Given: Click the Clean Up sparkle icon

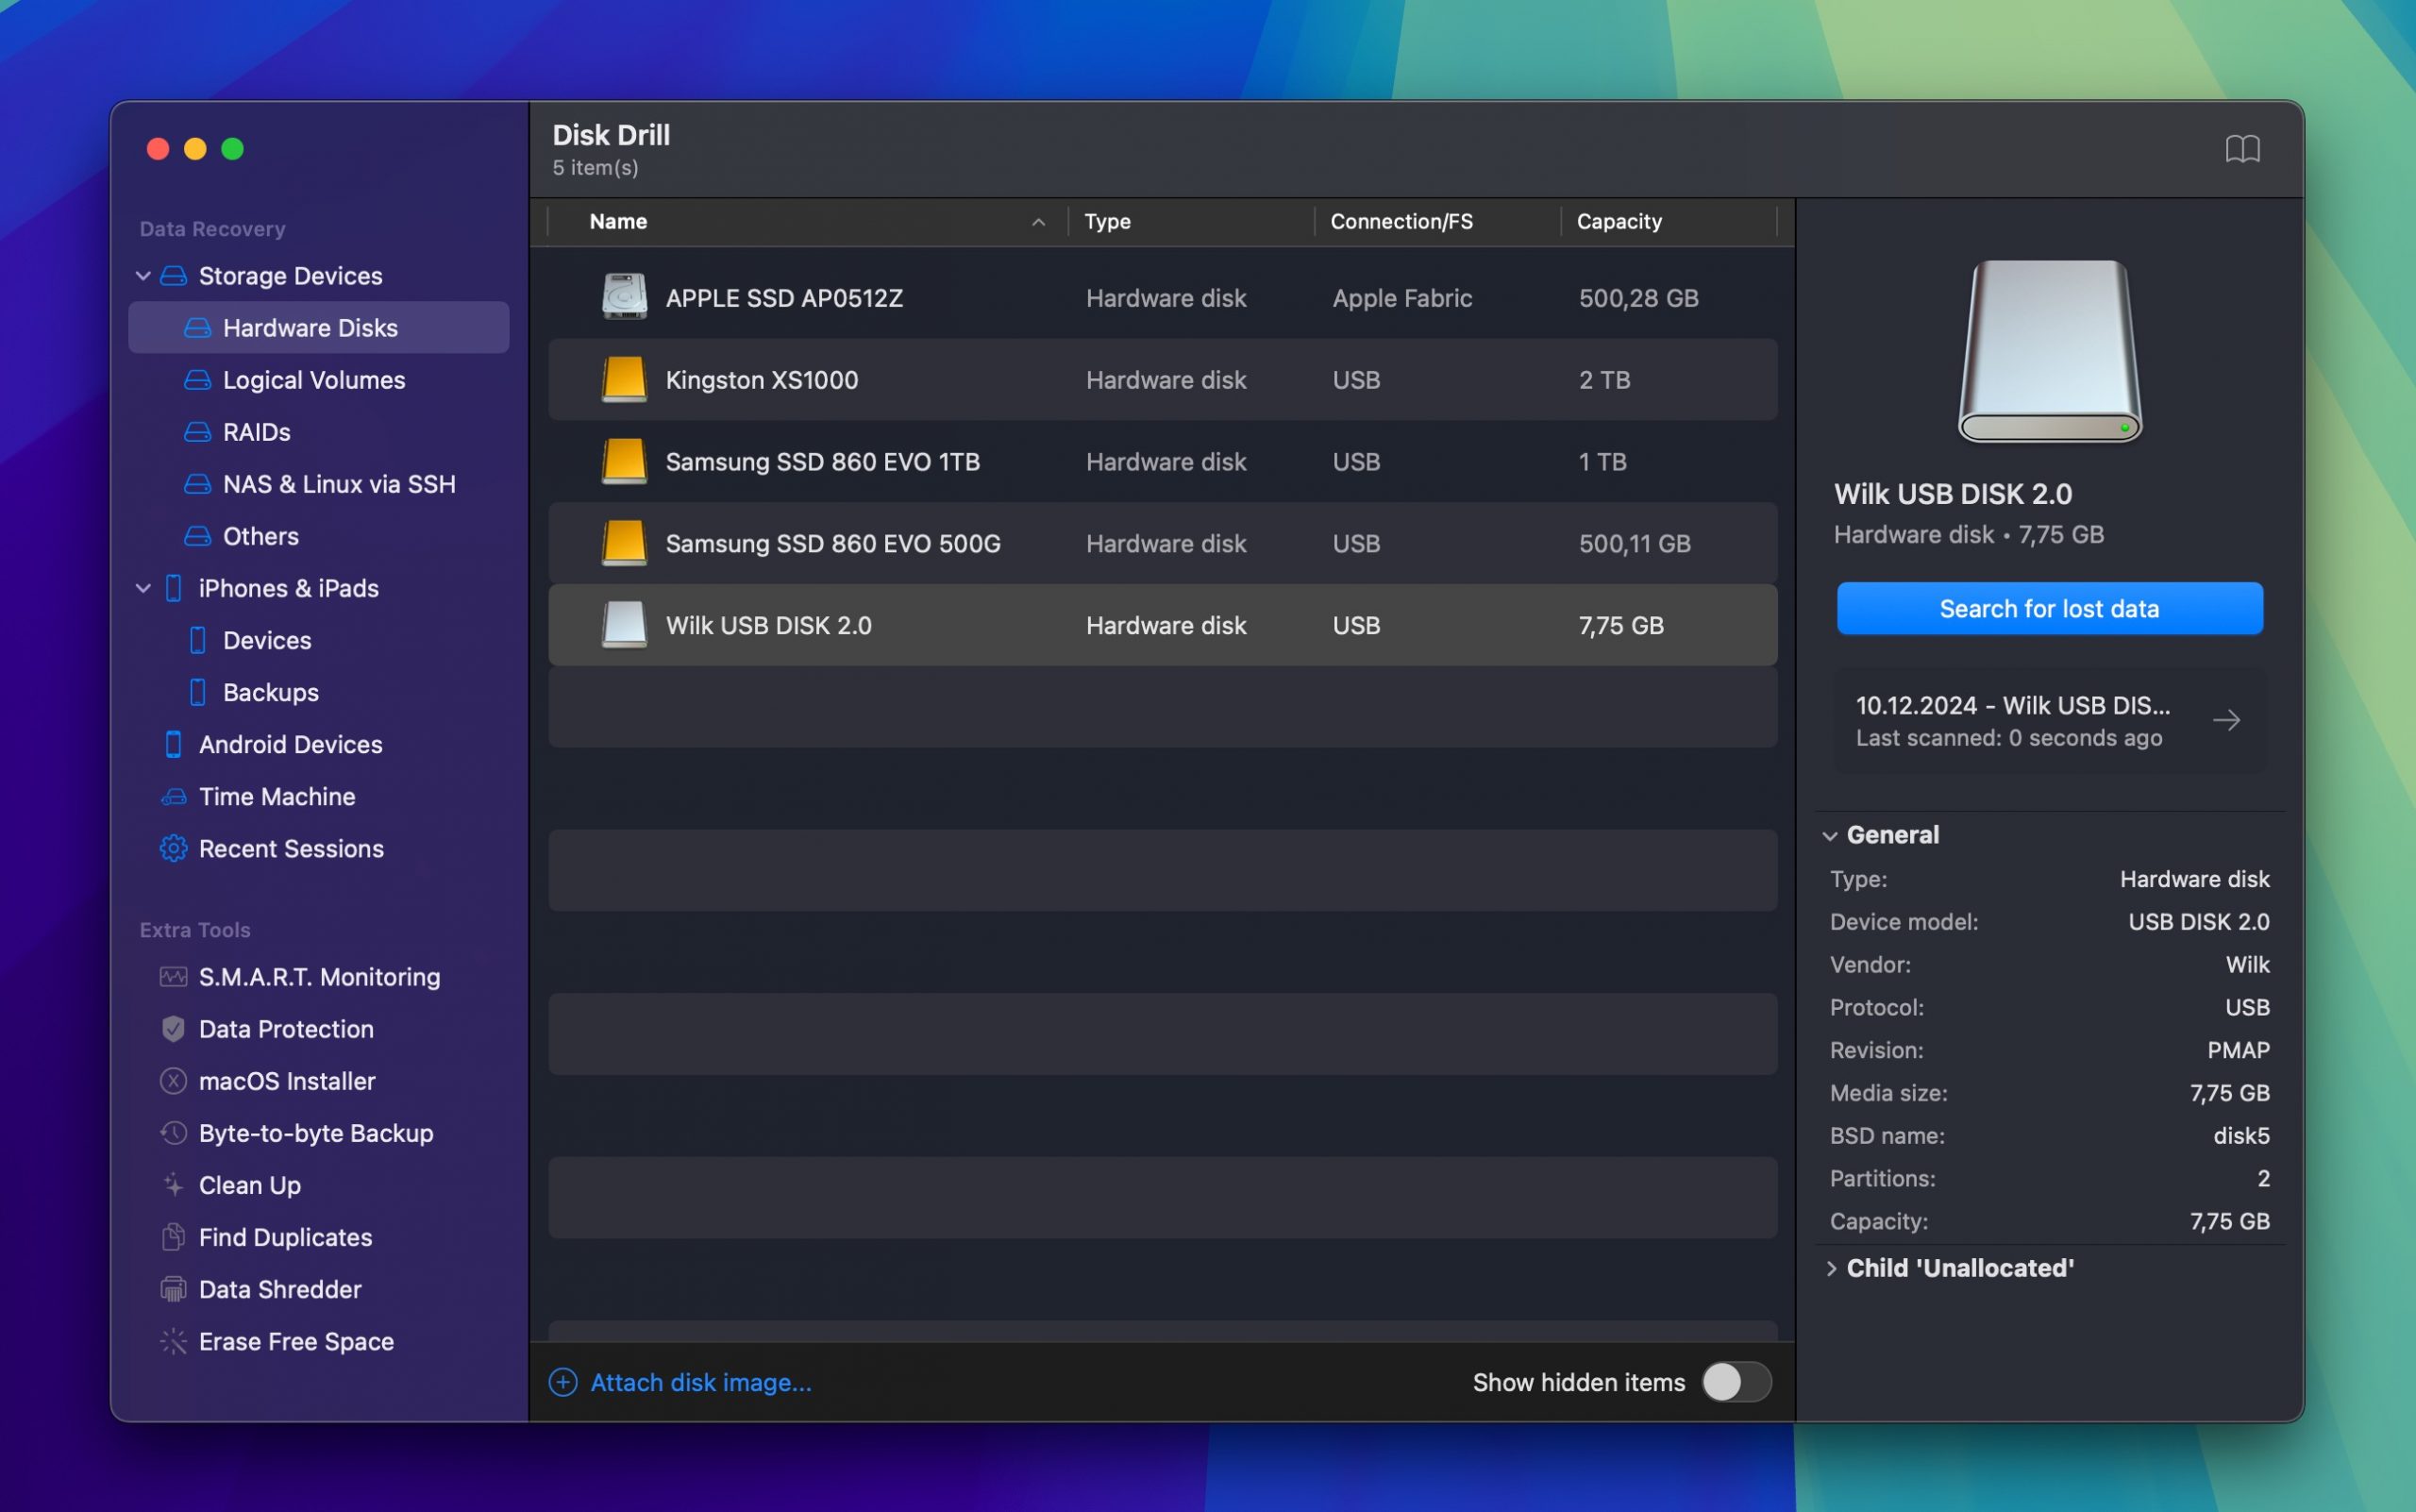Looking at the screenshot, I should [173, 1185].
